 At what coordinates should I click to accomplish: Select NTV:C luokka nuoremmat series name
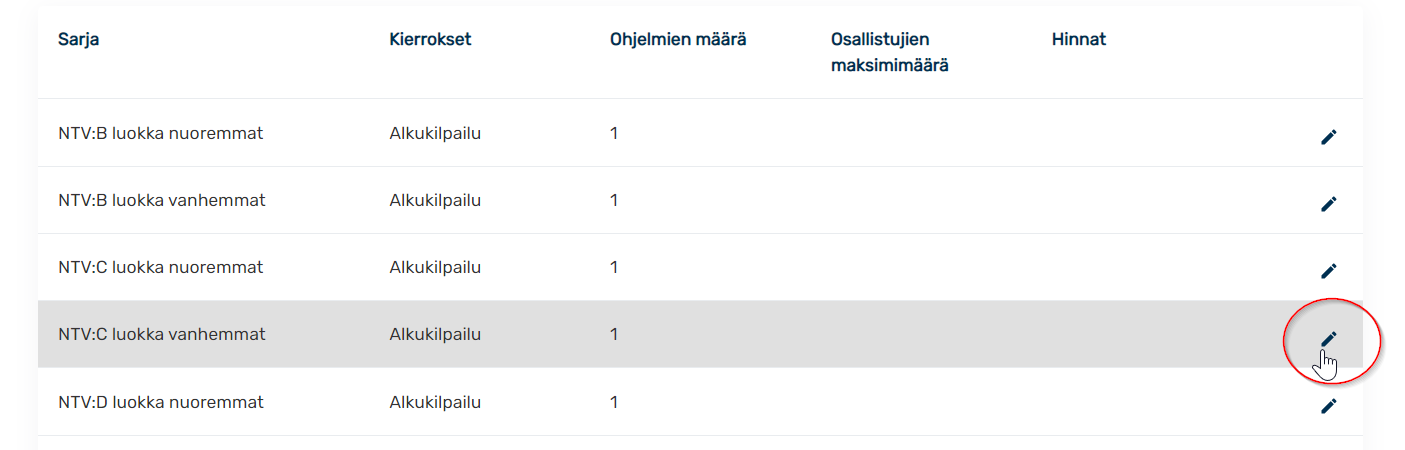tap(161, 267)
